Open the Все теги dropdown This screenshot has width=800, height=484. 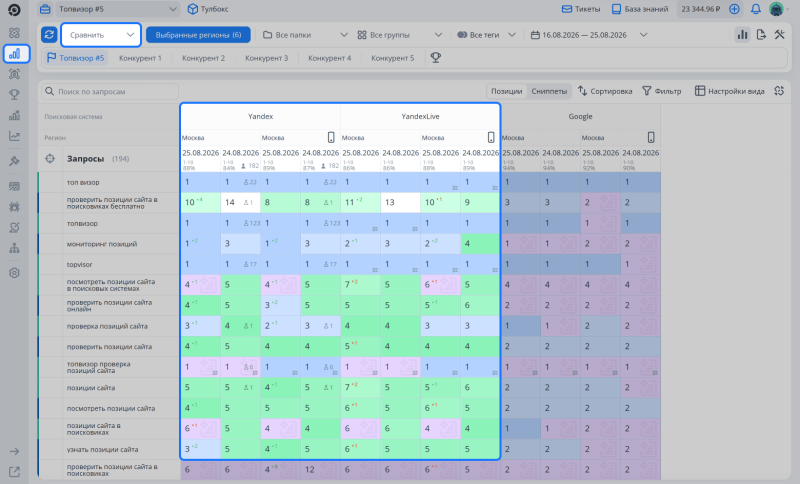point(486,35)
